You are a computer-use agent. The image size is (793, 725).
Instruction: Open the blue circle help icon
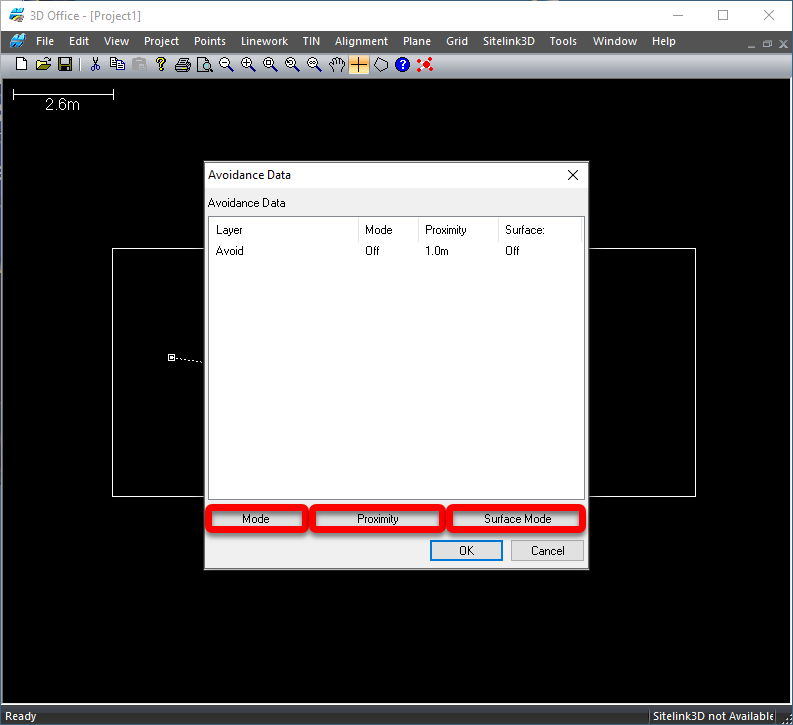tap(403, 64)
